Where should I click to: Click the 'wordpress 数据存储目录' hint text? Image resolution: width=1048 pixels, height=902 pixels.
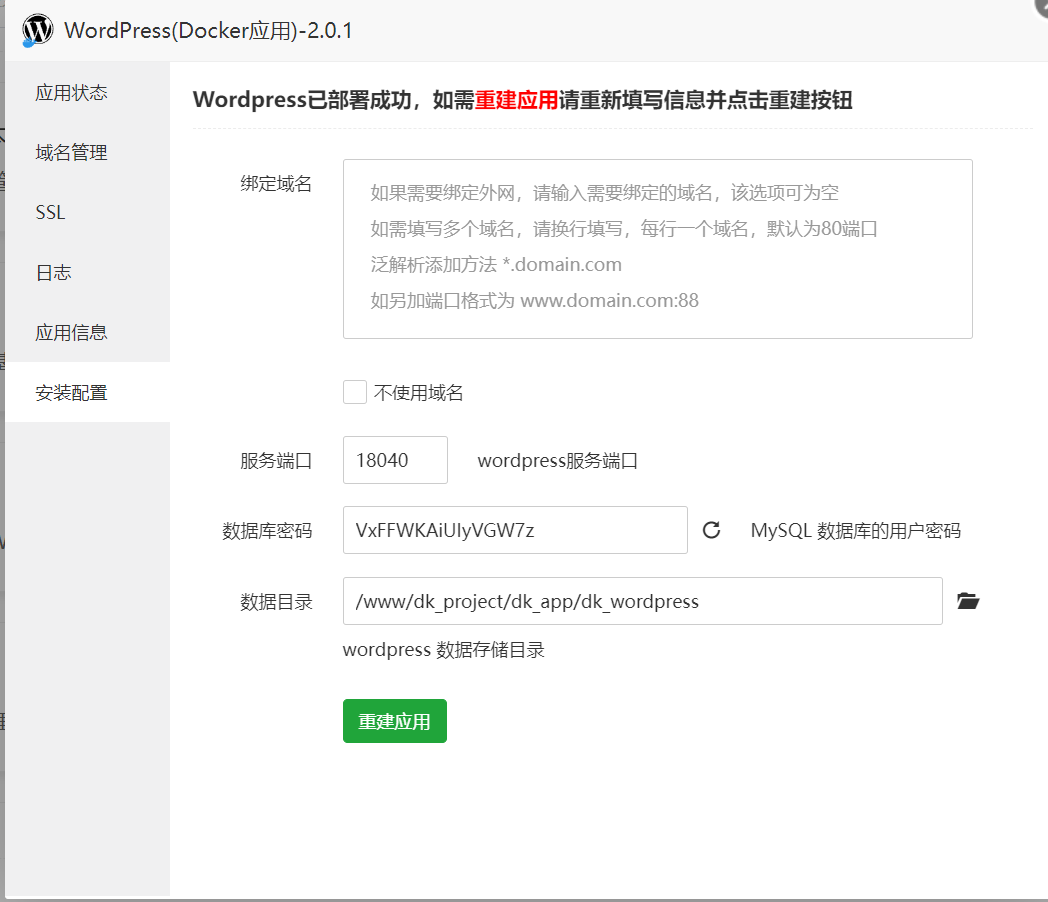click(444, 650)
